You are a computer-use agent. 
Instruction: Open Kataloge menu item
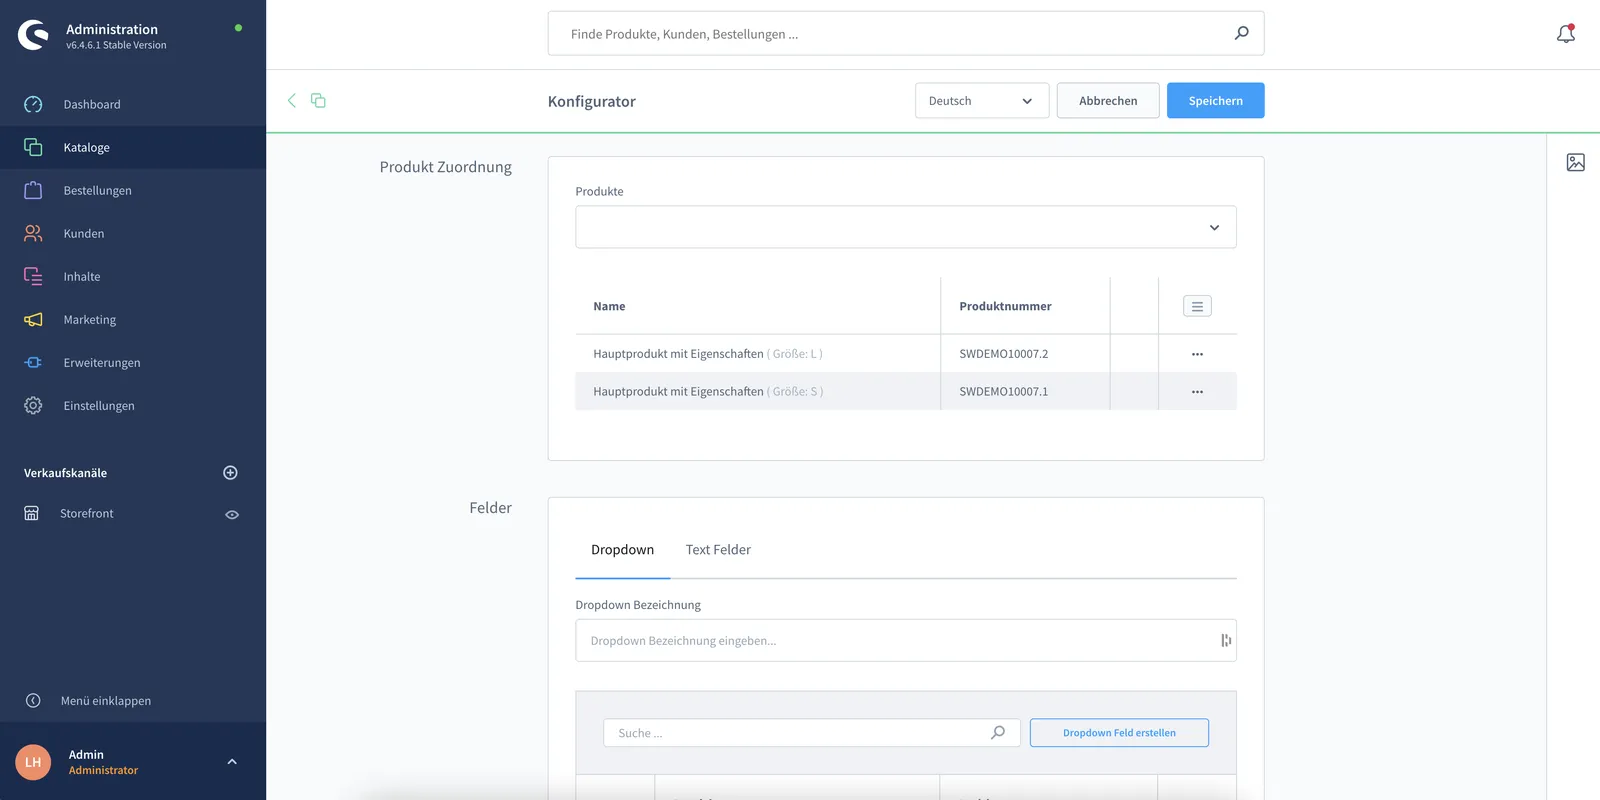pos(133,147)
